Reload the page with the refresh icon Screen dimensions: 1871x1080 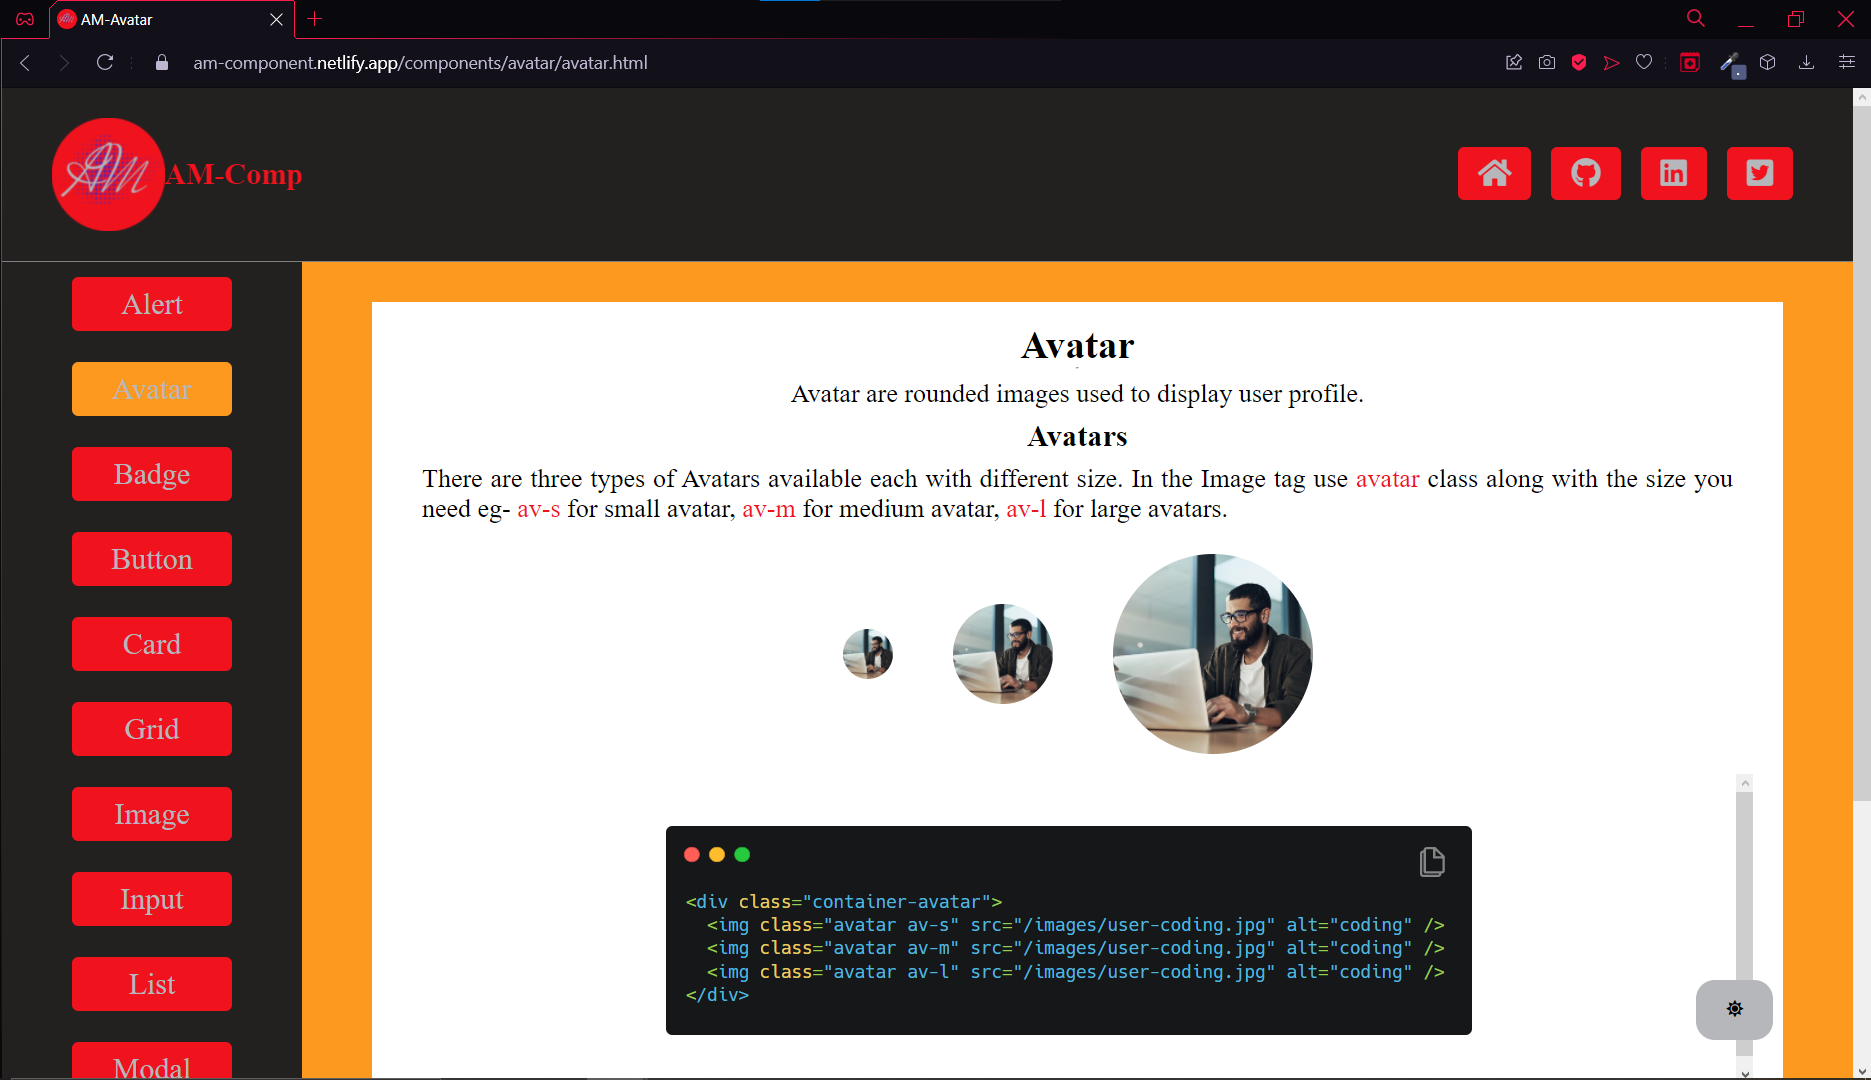click(104, 62)
